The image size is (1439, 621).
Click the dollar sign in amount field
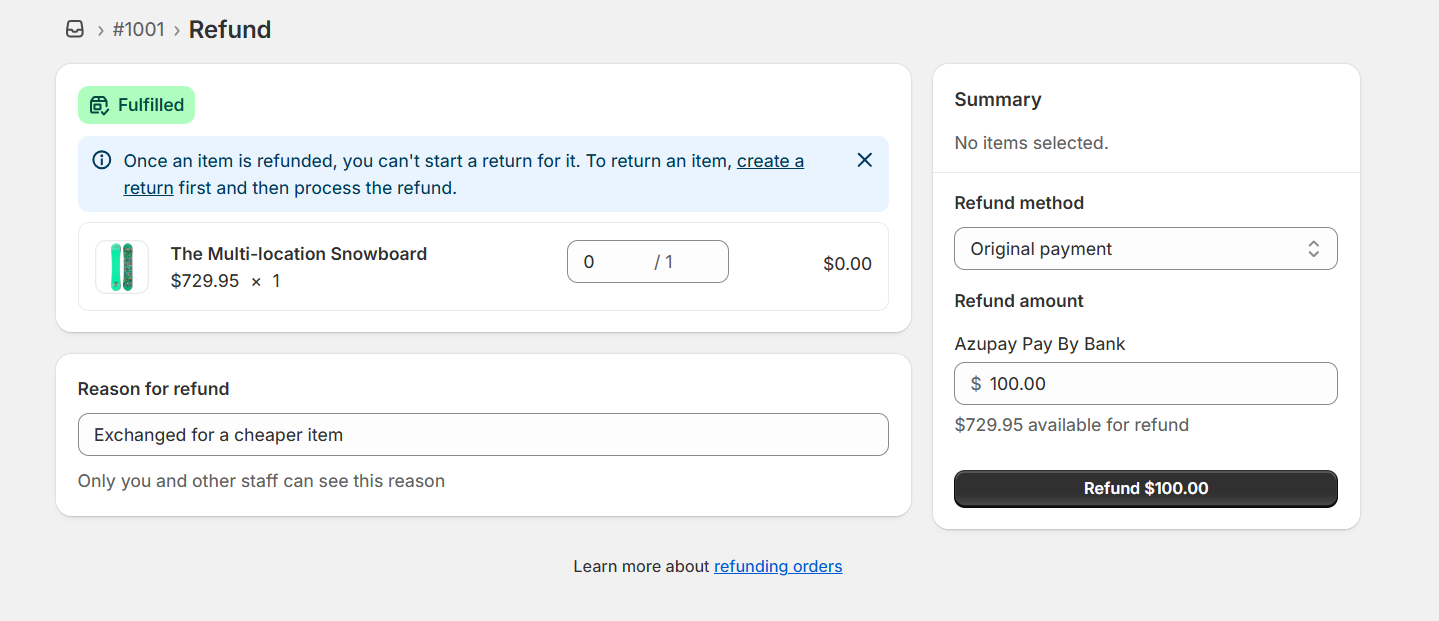click(976, 384)
